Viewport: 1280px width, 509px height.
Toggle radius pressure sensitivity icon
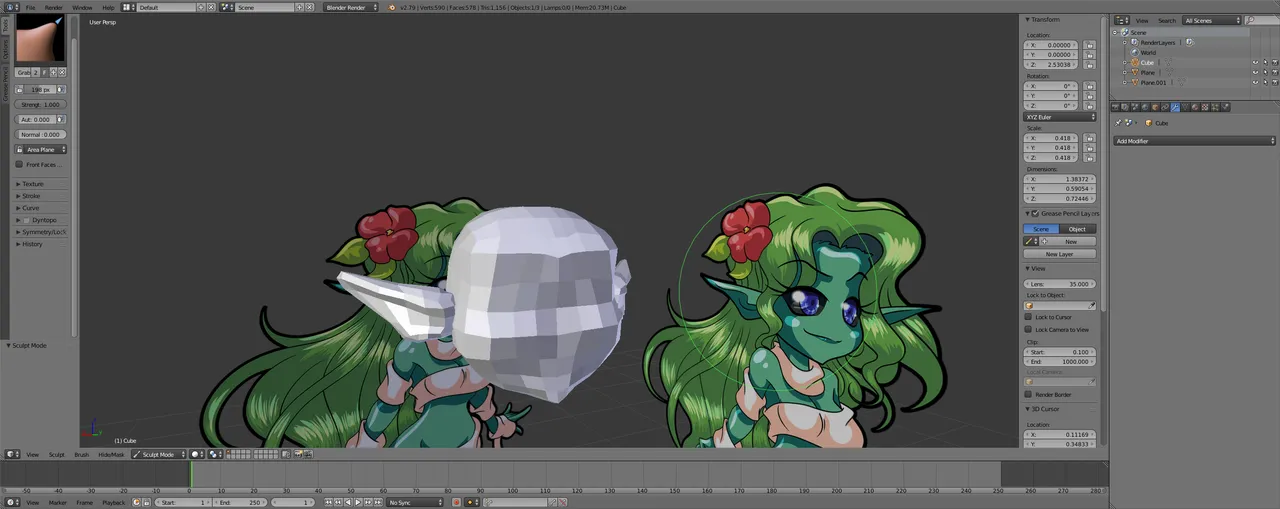tap(61, 89)
